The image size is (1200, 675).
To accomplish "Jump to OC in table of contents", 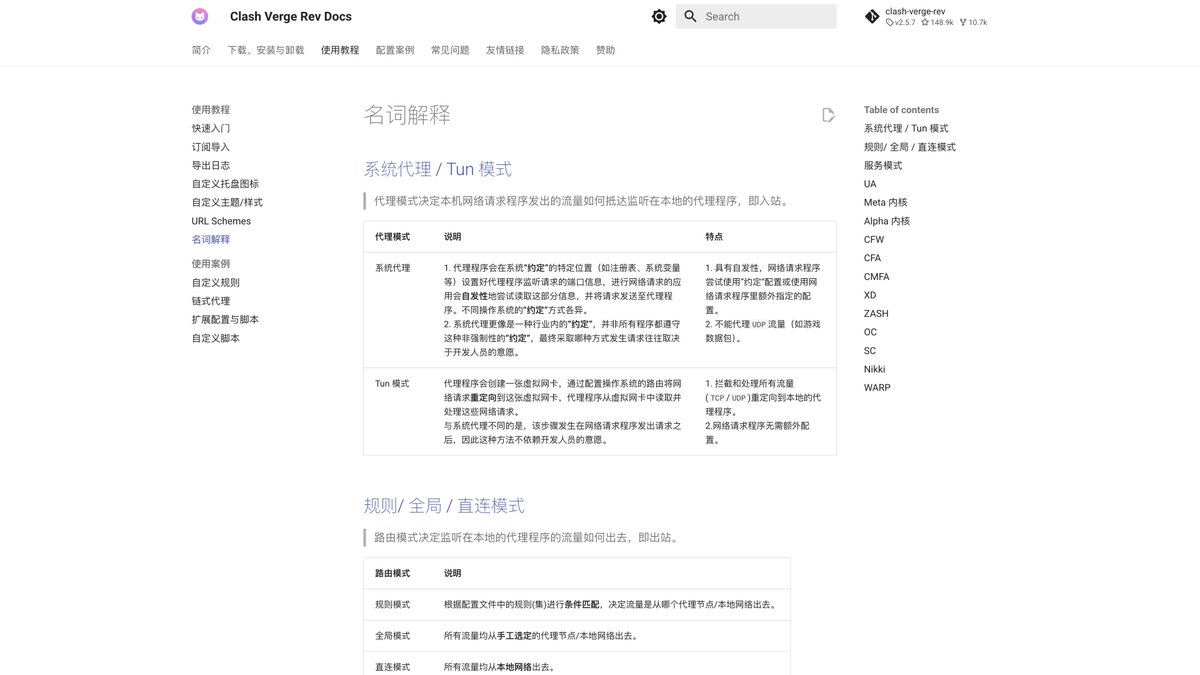I will point(871,332).
